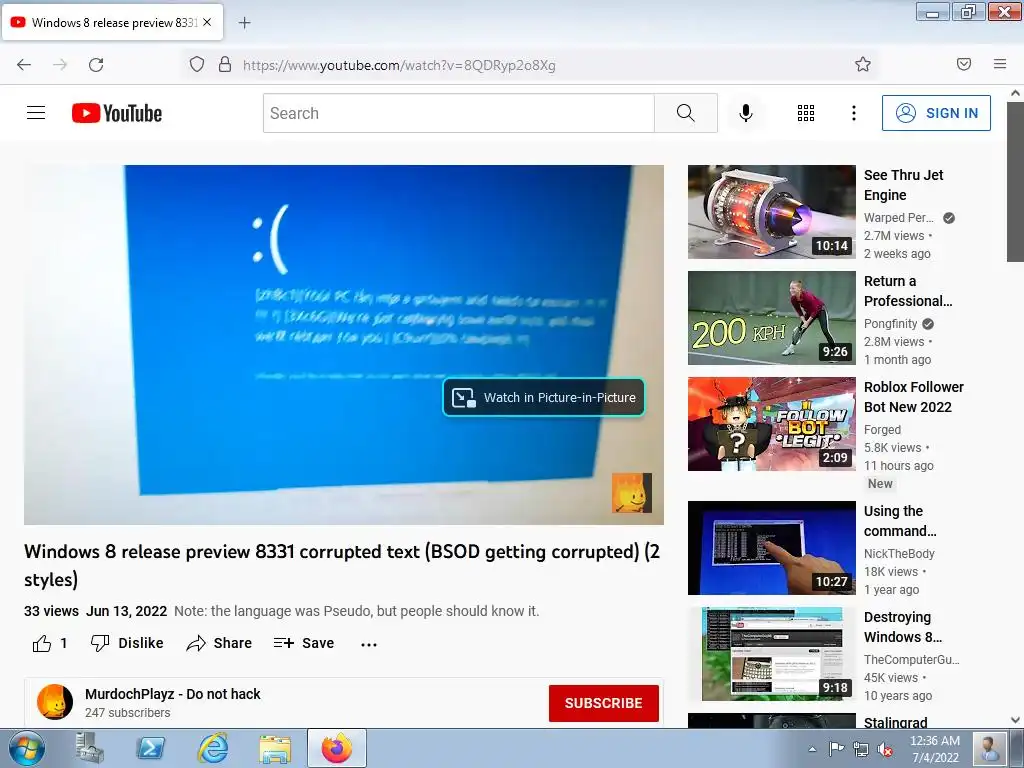Open Action Center flag icon
This screenshot has height=768, width=1024.
coord(836,749)
